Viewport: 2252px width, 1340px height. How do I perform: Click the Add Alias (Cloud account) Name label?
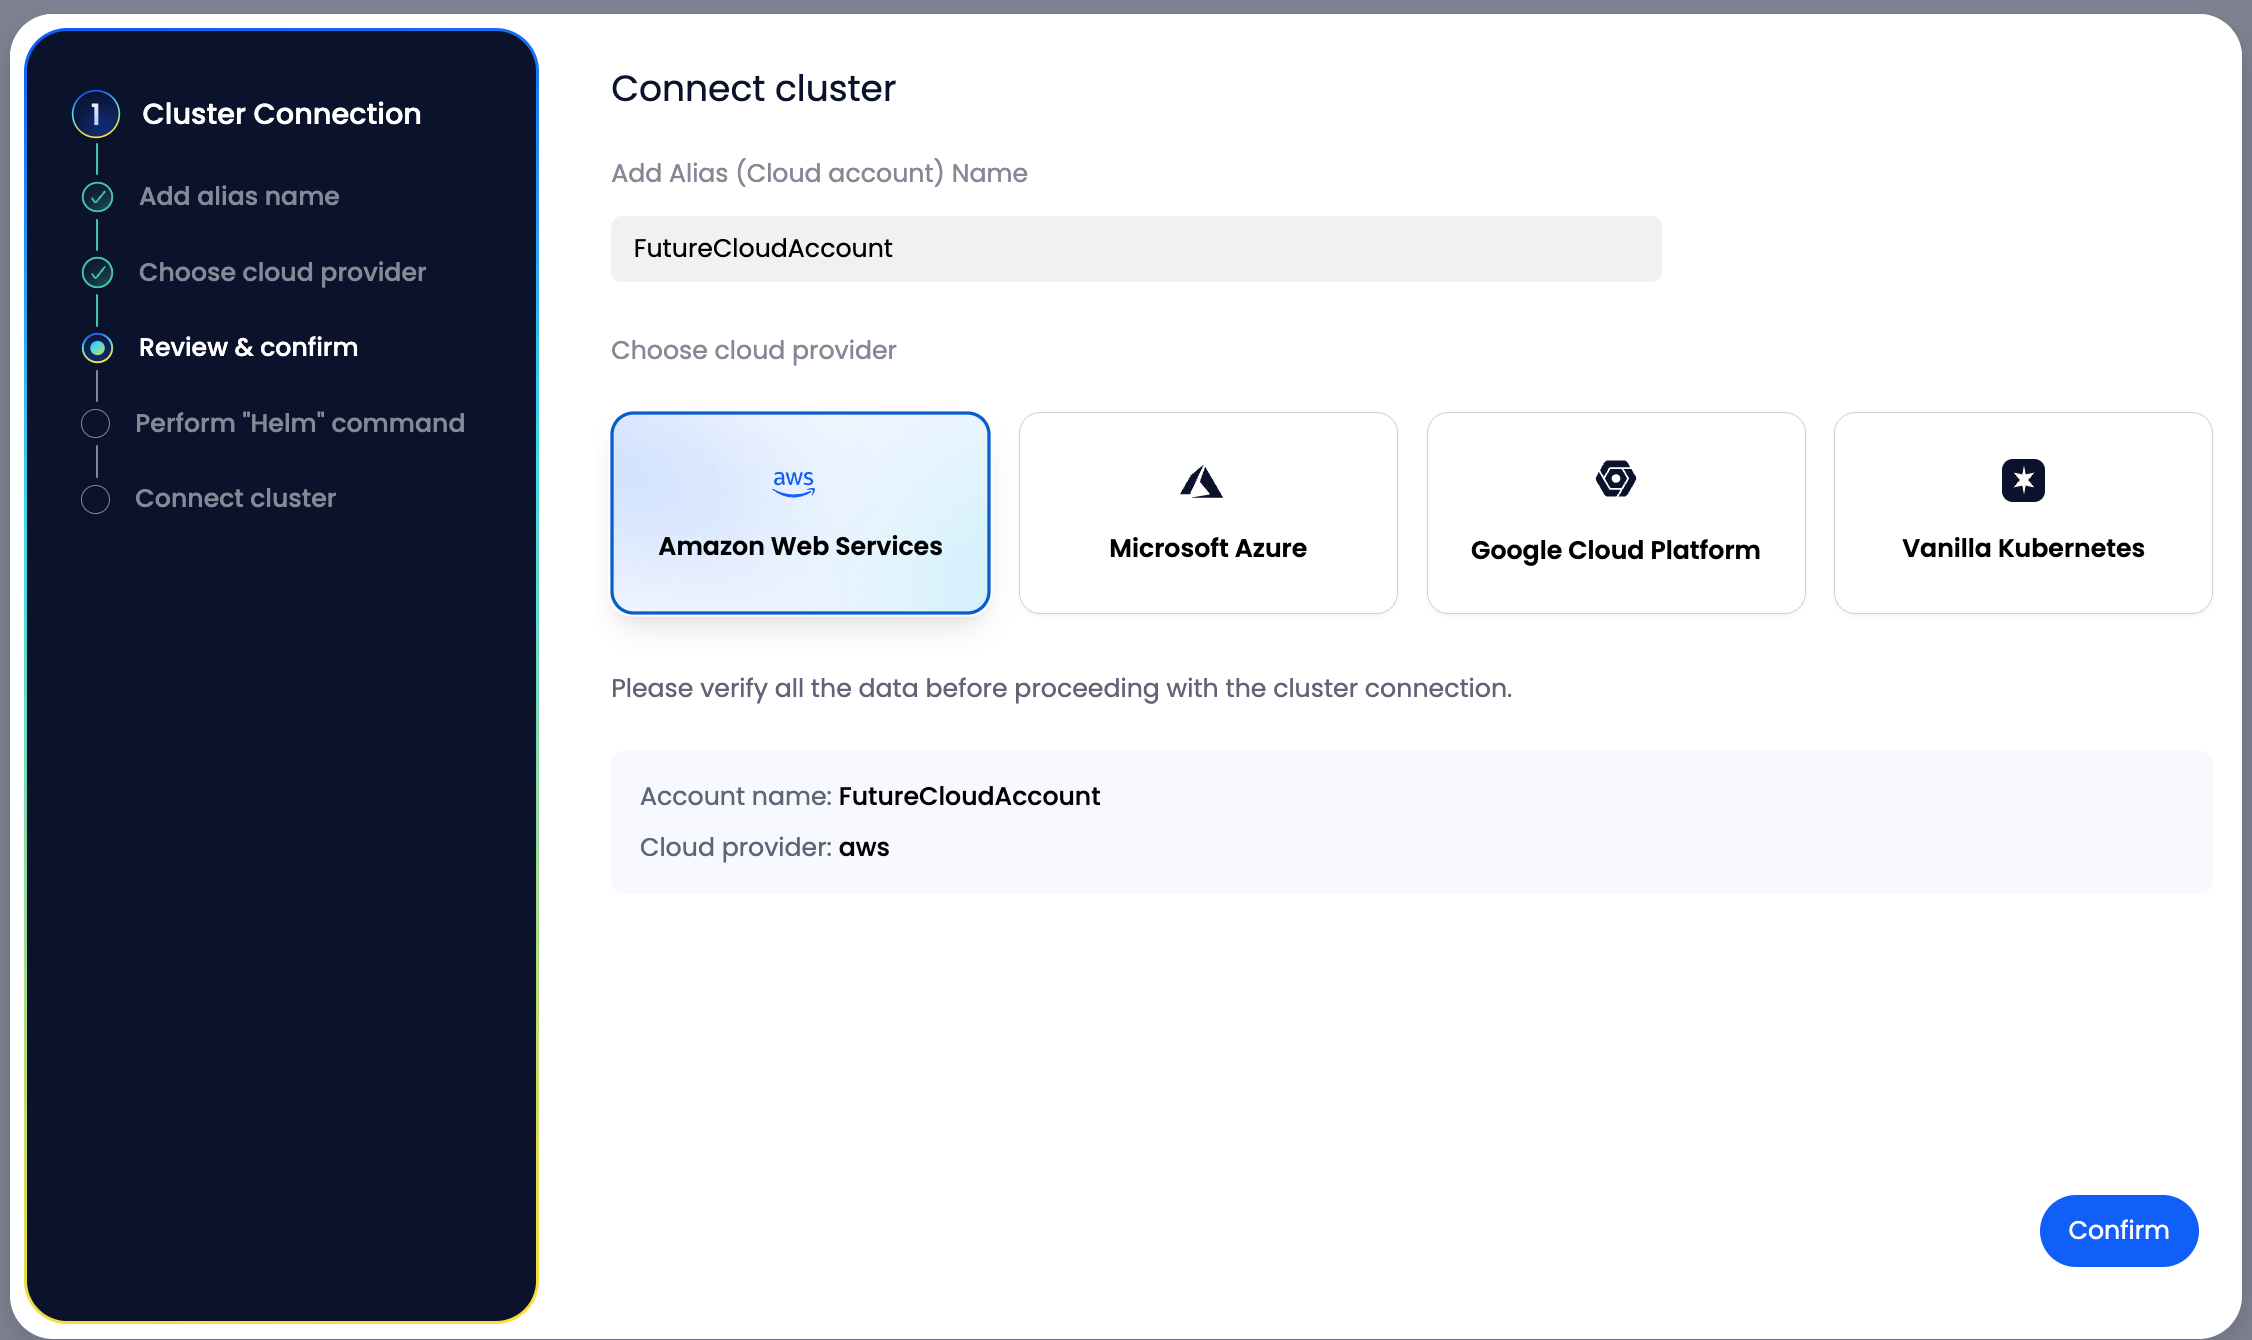point(819,173)
